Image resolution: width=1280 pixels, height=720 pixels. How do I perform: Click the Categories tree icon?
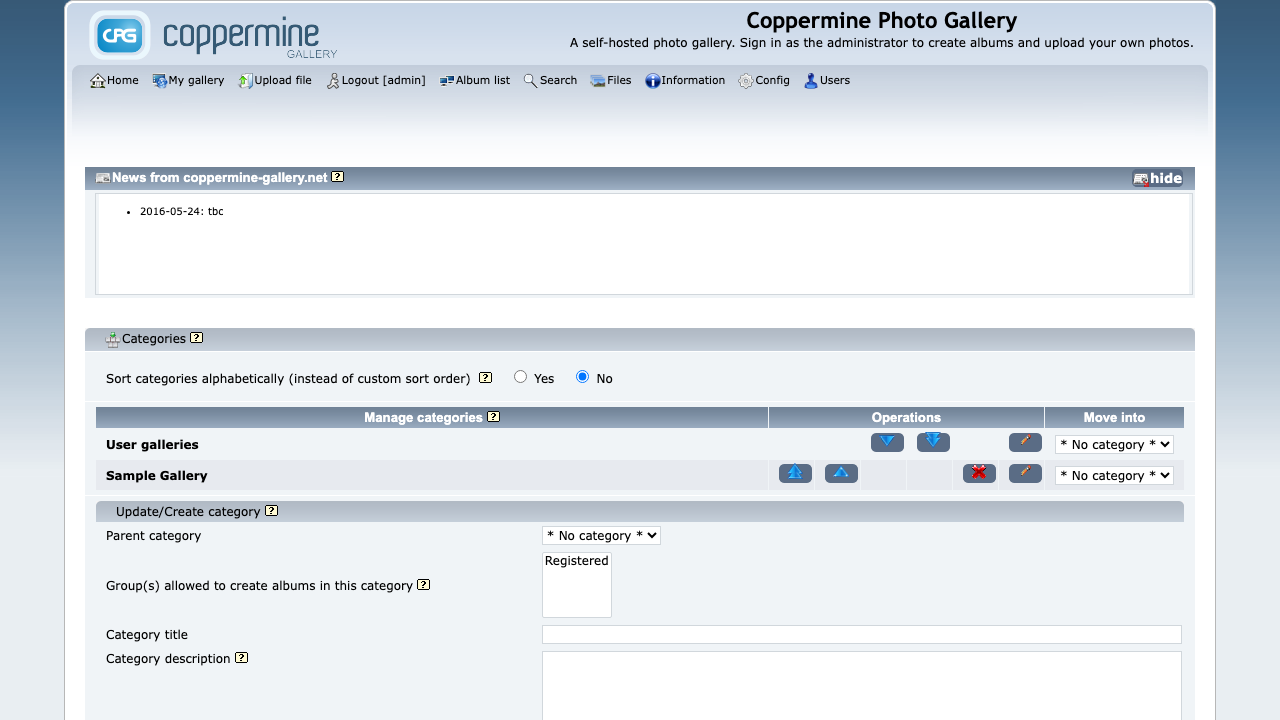(113, 340)
